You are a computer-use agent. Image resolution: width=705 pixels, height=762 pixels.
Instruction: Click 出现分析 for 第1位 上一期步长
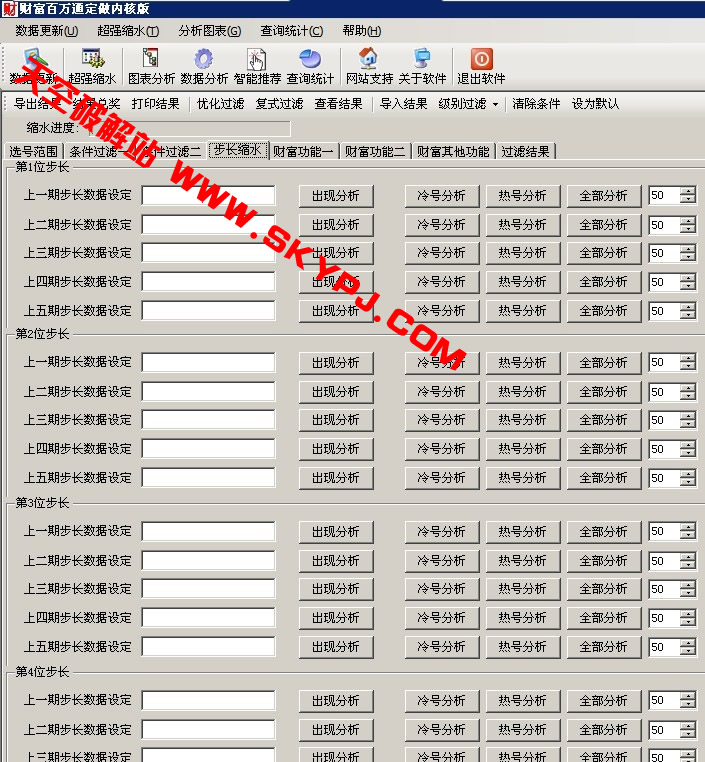pyautogui.click(x=335, y=196)
